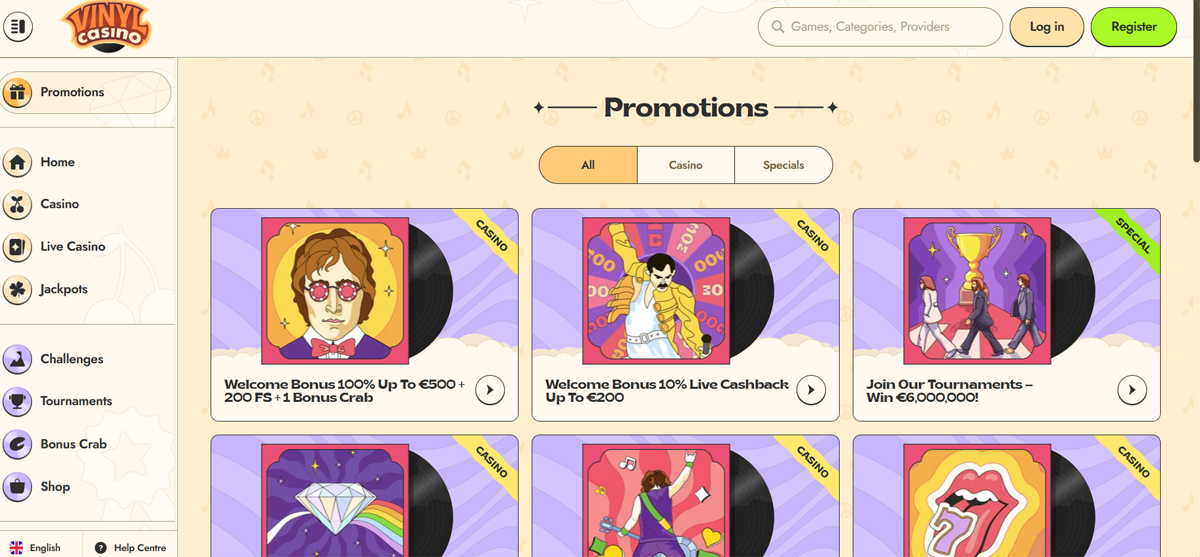Switch to the Specials promotions tab

(x=783, y=165)
